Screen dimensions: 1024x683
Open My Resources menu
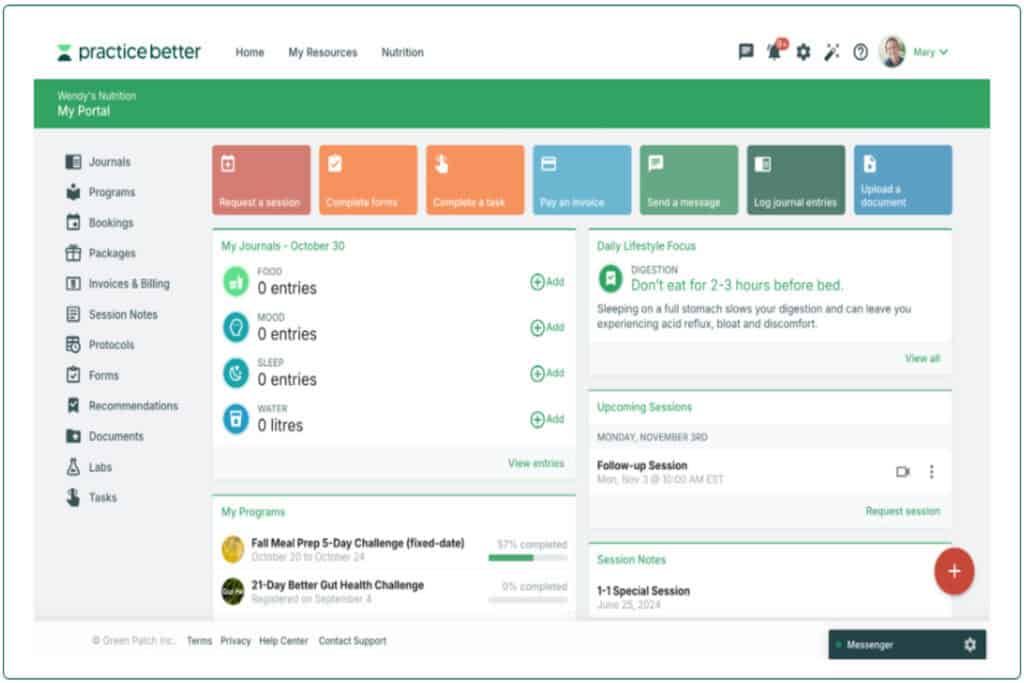[322, 52]
